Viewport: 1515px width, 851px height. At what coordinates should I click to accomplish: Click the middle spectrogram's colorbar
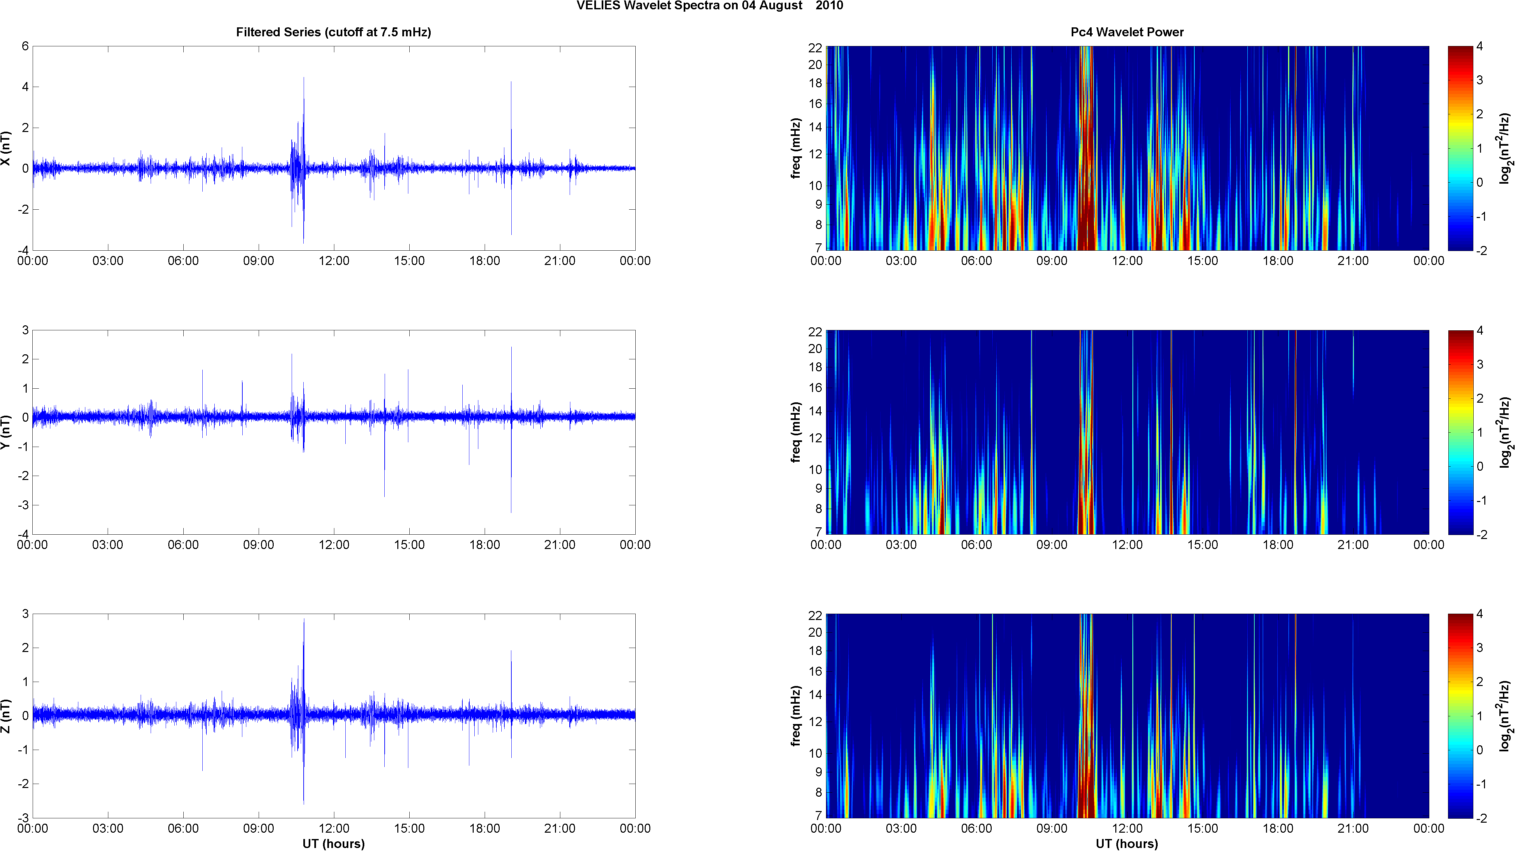[x=1460, y=432]
